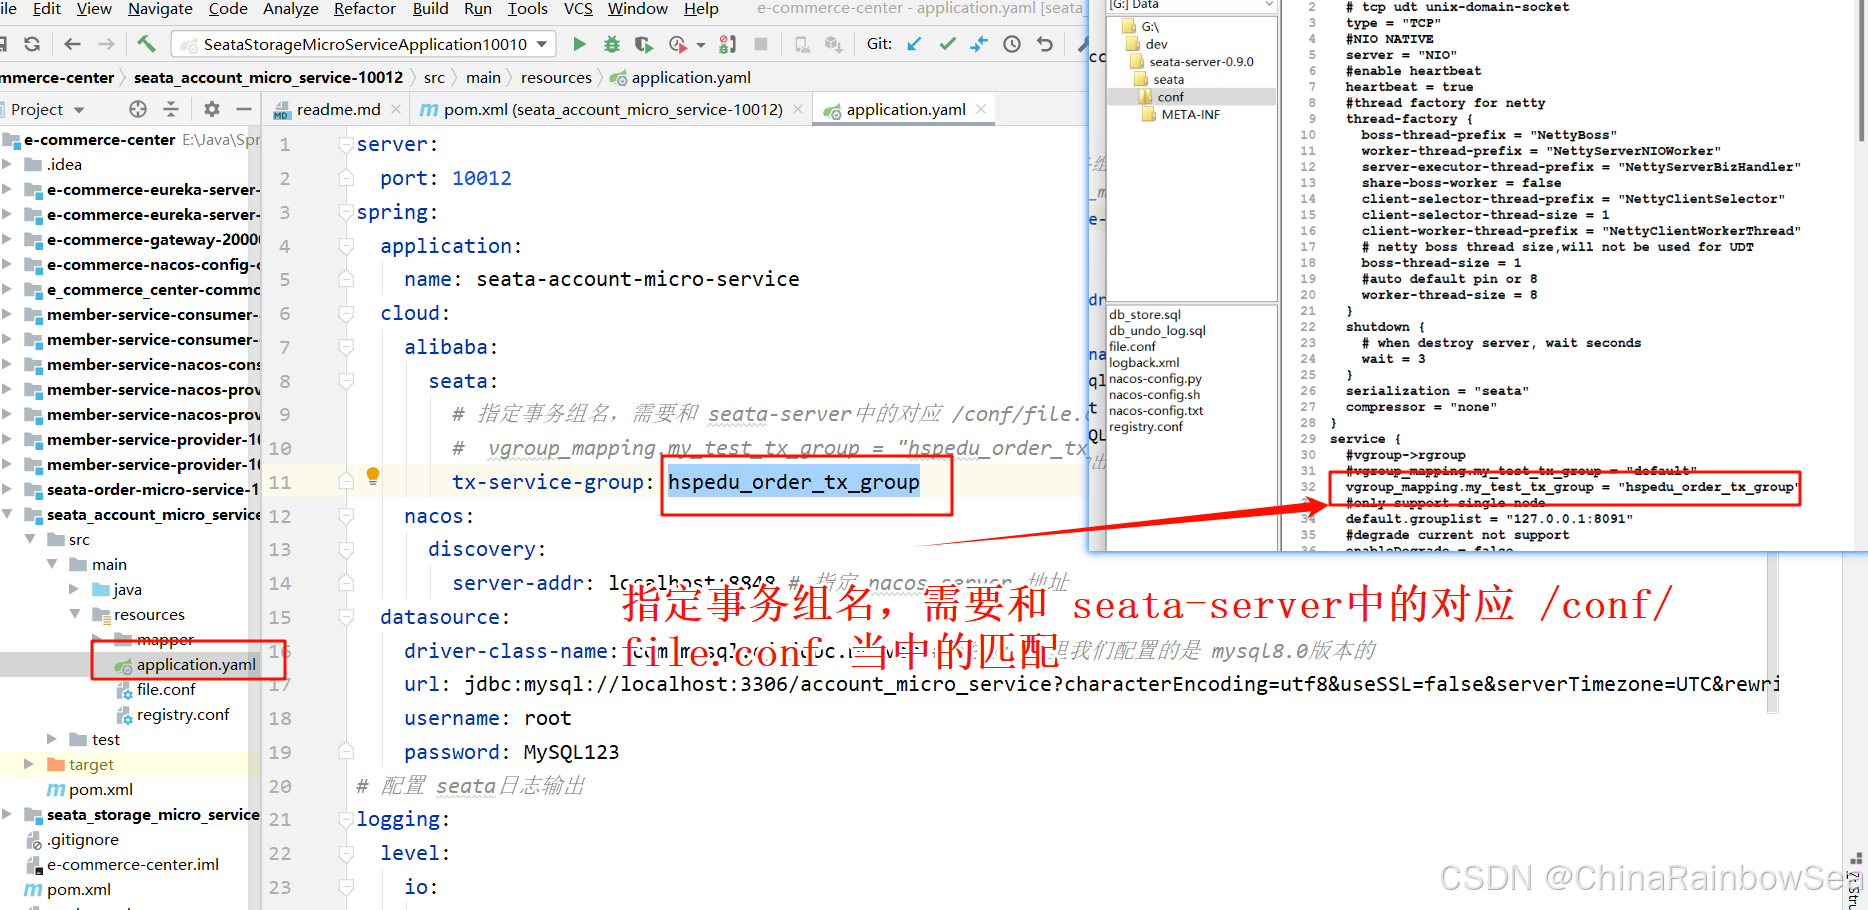The image size is (1868, 910).
Task: Click the Build project hammer icon
Action: [x=146, y=44]
